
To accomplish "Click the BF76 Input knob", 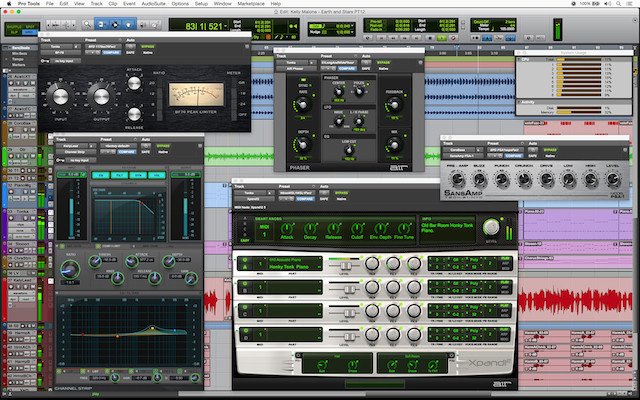I will (x=62, y=97).
